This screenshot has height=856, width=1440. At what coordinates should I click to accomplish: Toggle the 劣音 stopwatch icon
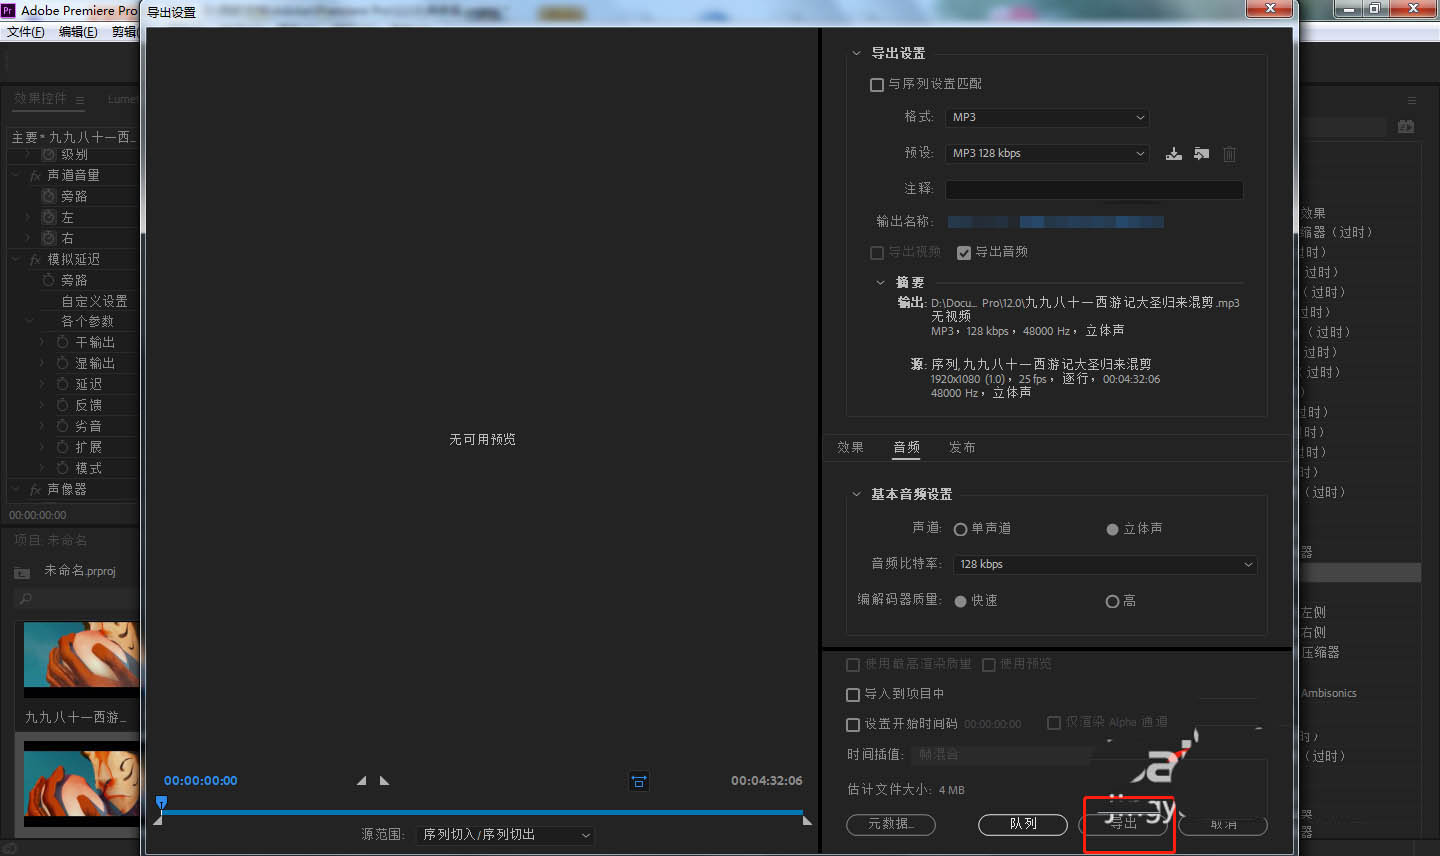click(x=63, y=426)
